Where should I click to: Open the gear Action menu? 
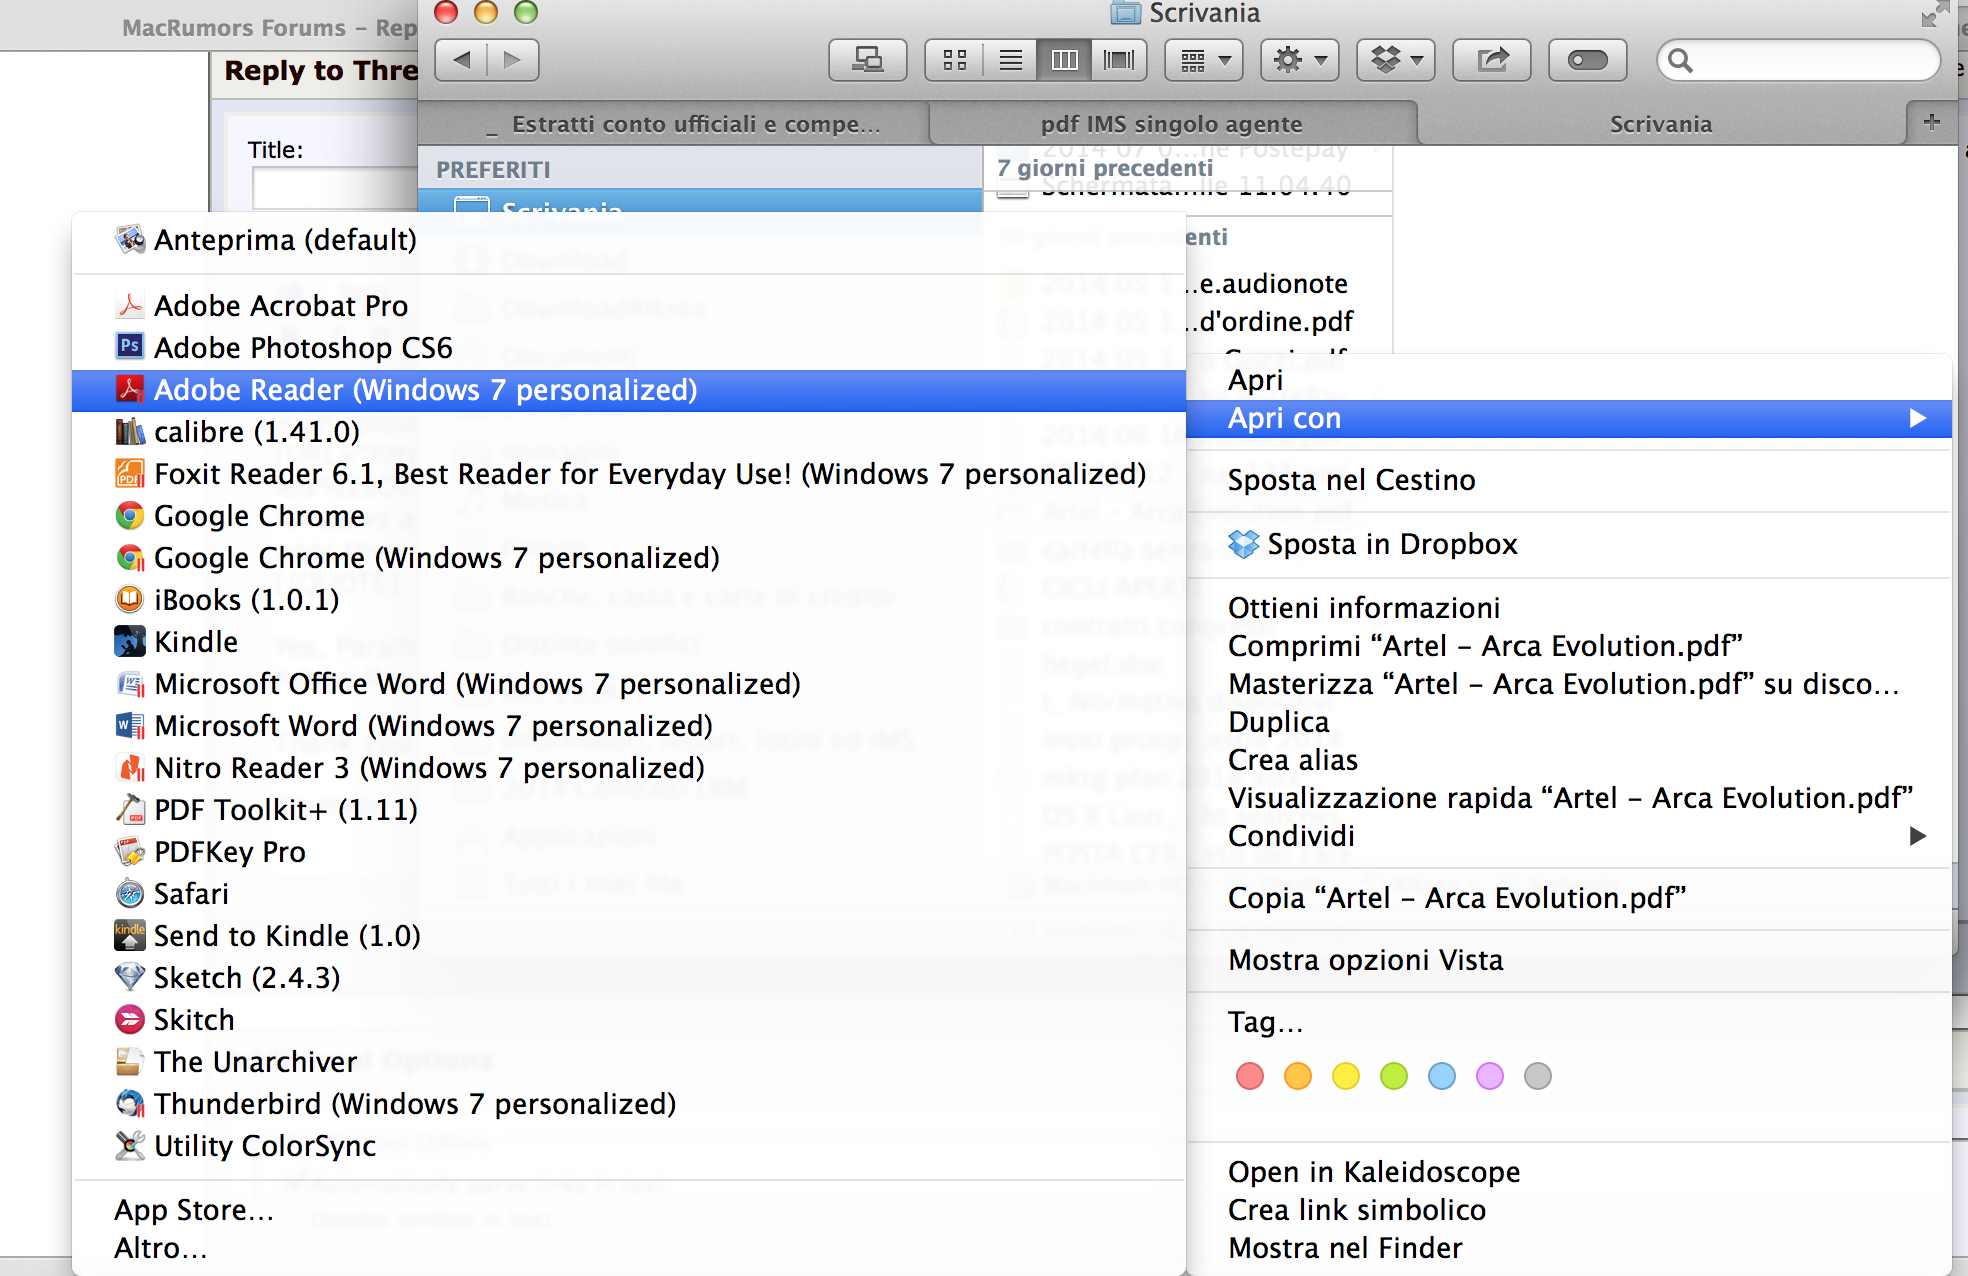(x=1300, y=60)
